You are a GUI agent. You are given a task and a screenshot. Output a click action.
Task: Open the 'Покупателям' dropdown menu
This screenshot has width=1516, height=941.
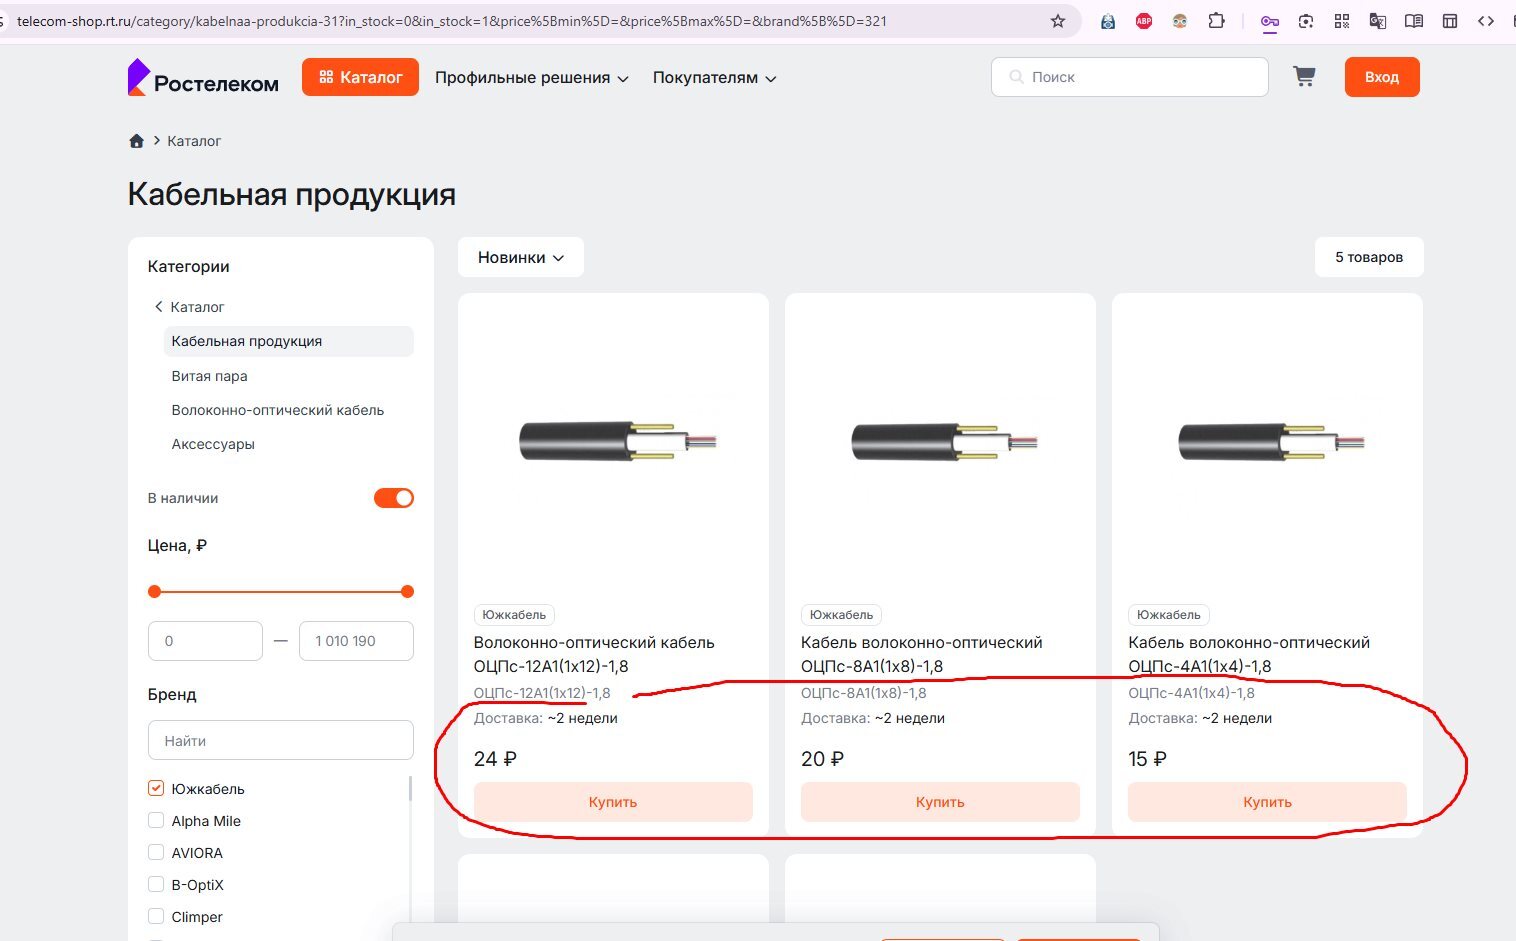tap(715, 78)
